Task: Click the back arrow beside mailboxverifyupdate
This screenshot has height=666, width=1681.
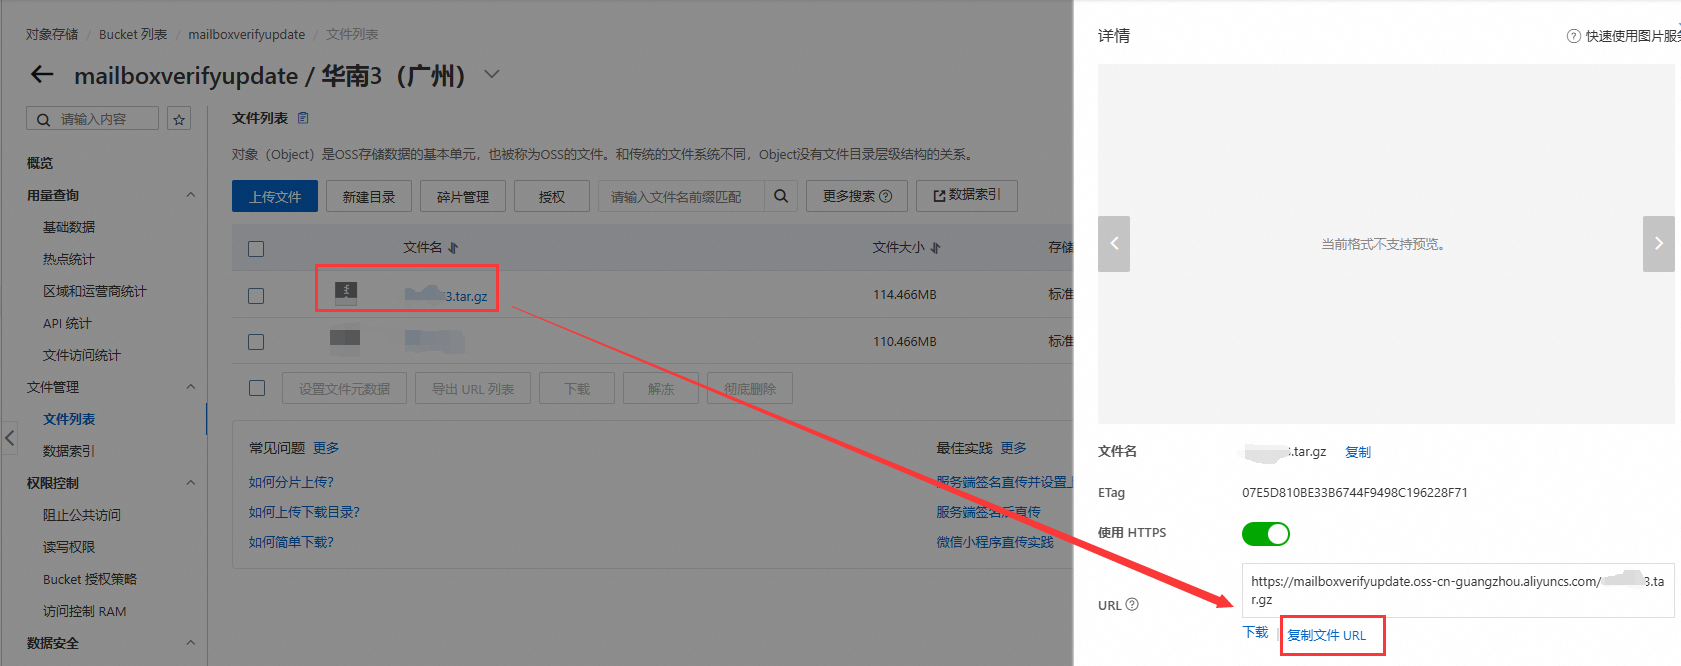Action: (42, 75)
